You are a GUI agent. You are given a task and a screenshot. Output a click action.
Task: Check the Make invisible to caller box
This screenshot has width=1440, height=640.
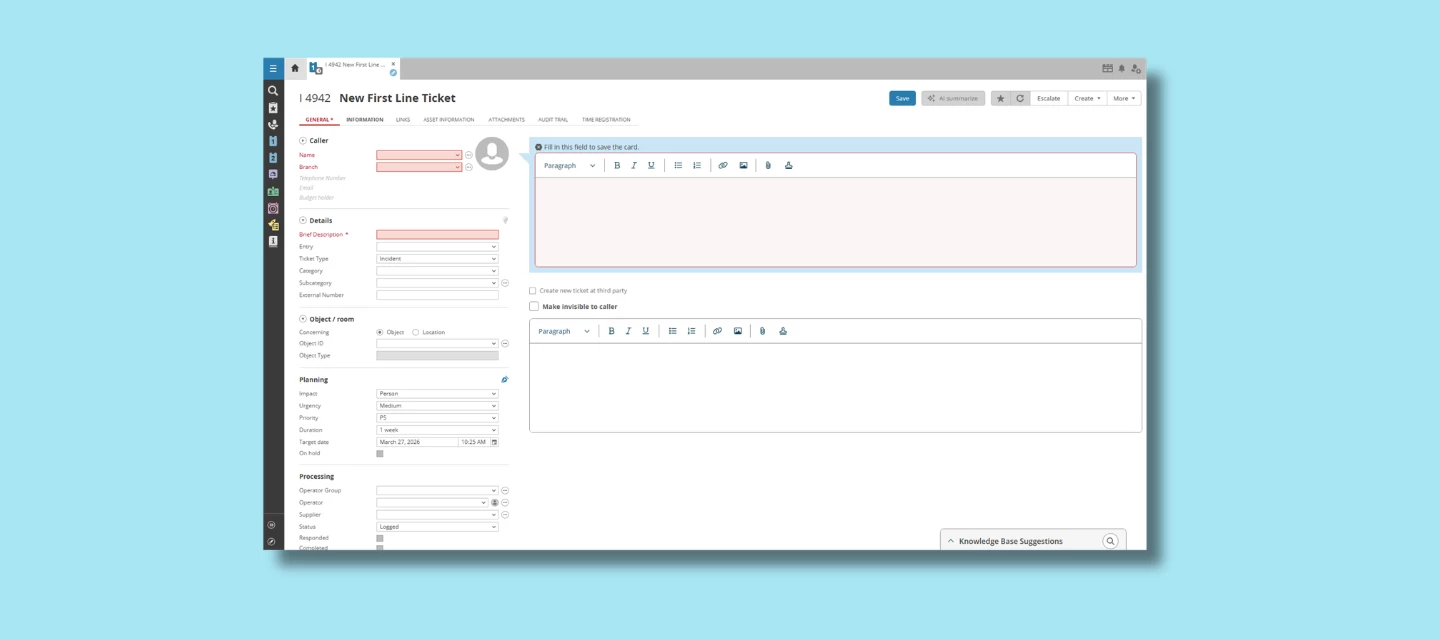[532, 306]
